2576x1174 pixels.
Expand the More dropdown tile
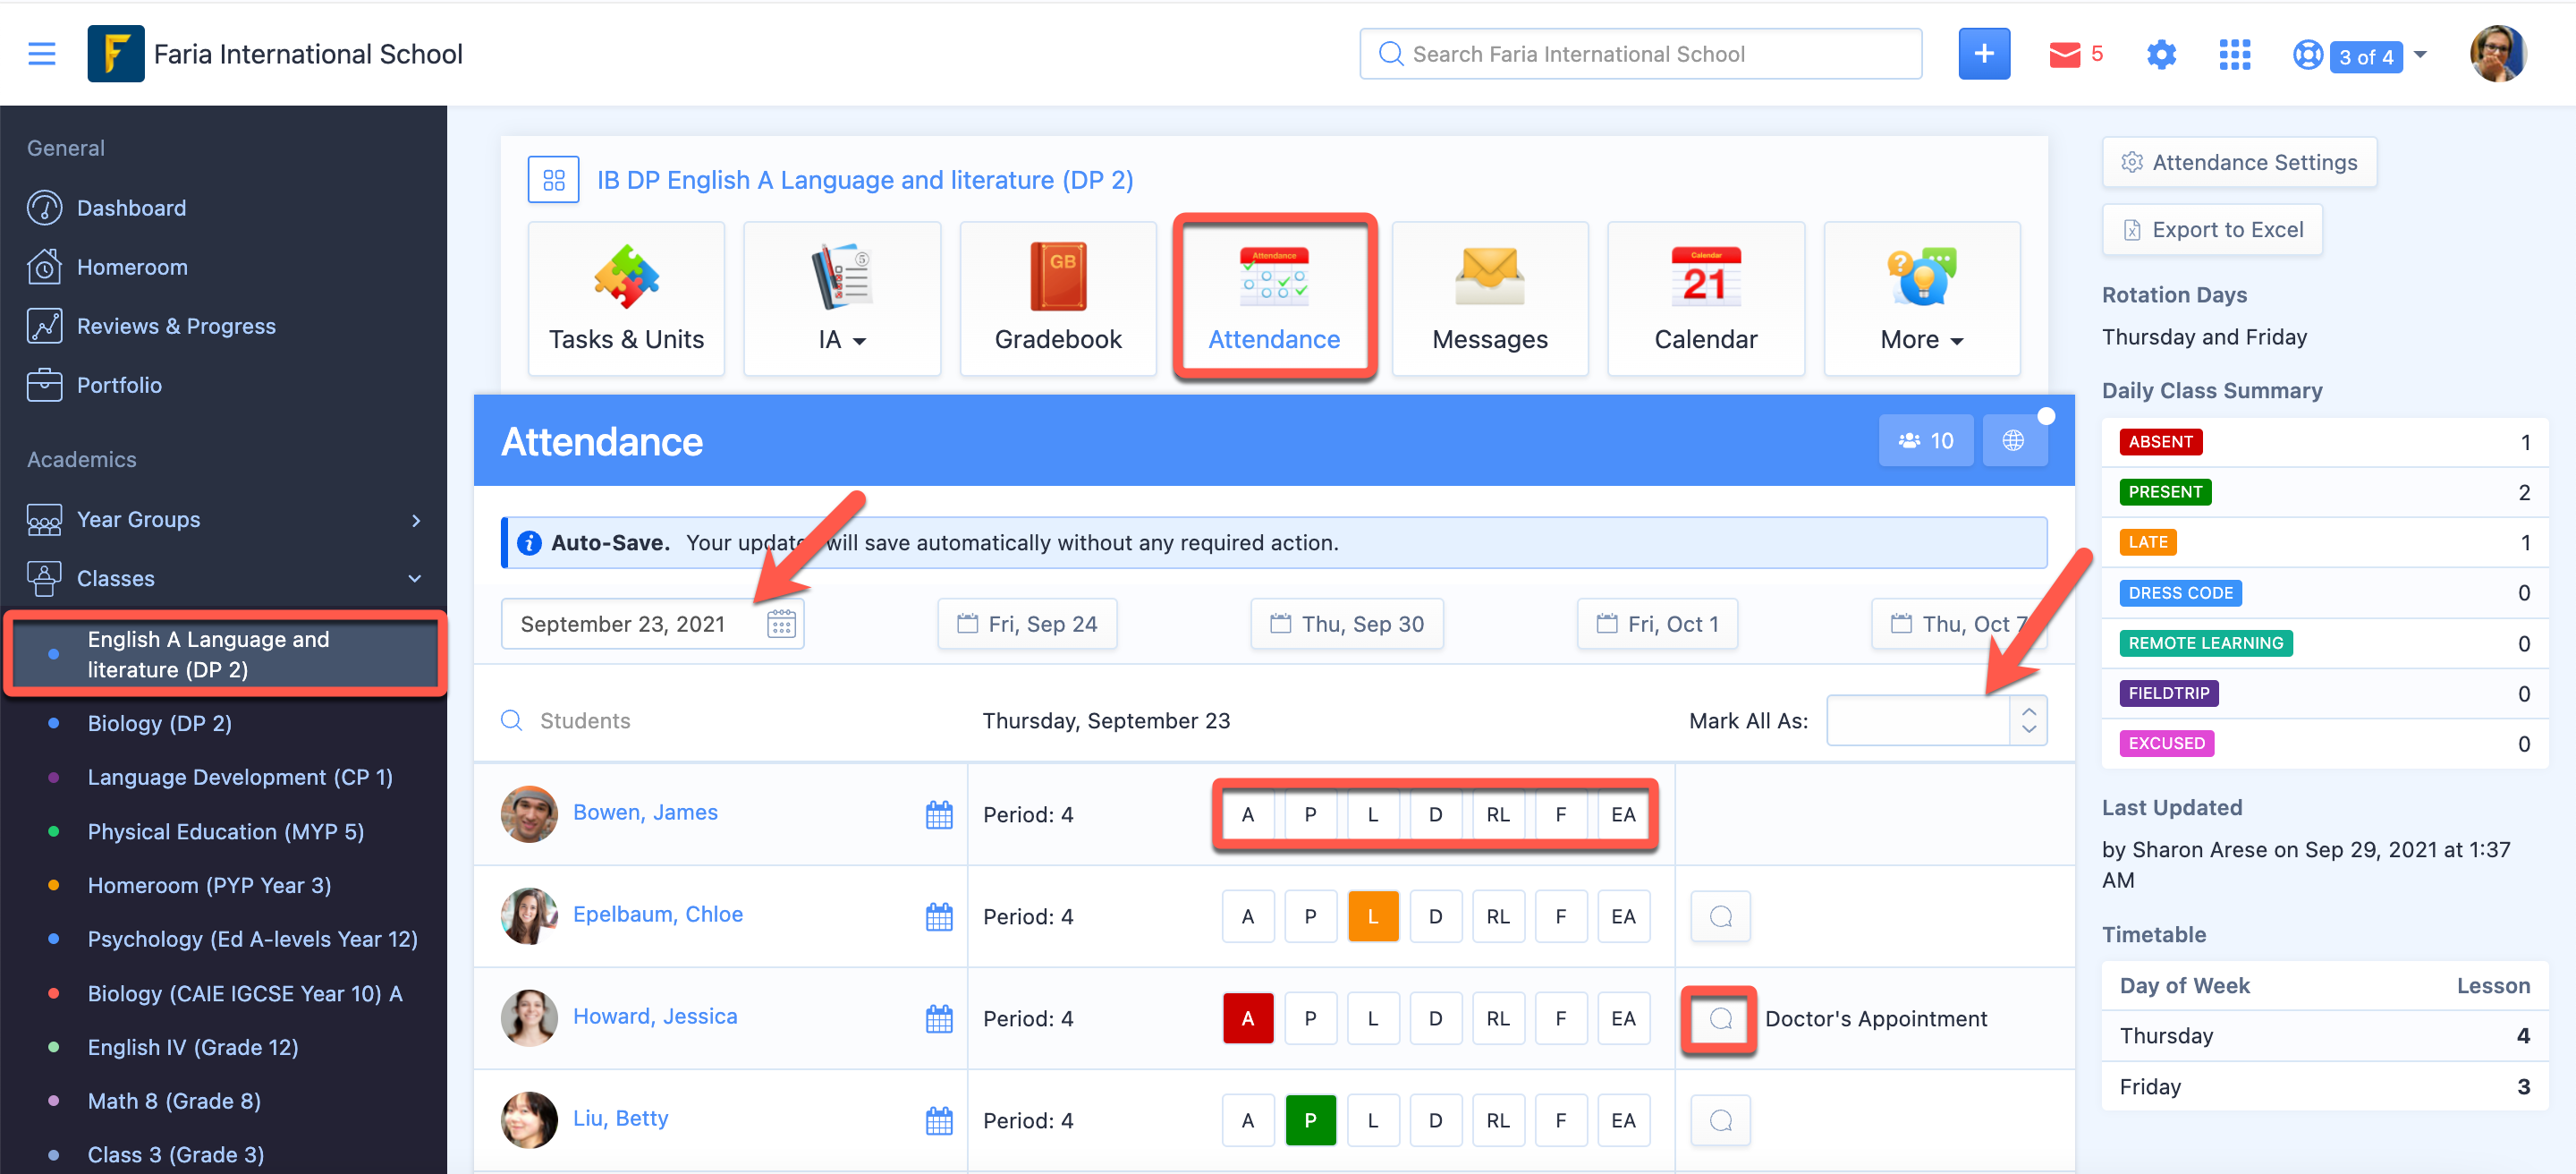pos(1921,298)
